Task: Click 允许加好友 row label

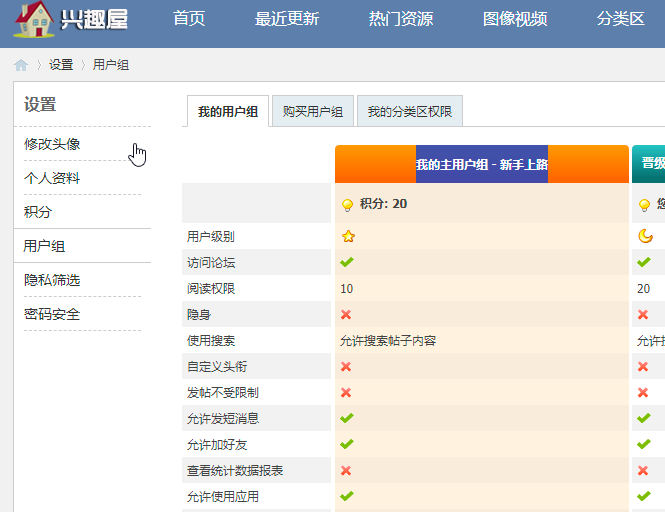Action: (217, 445)
